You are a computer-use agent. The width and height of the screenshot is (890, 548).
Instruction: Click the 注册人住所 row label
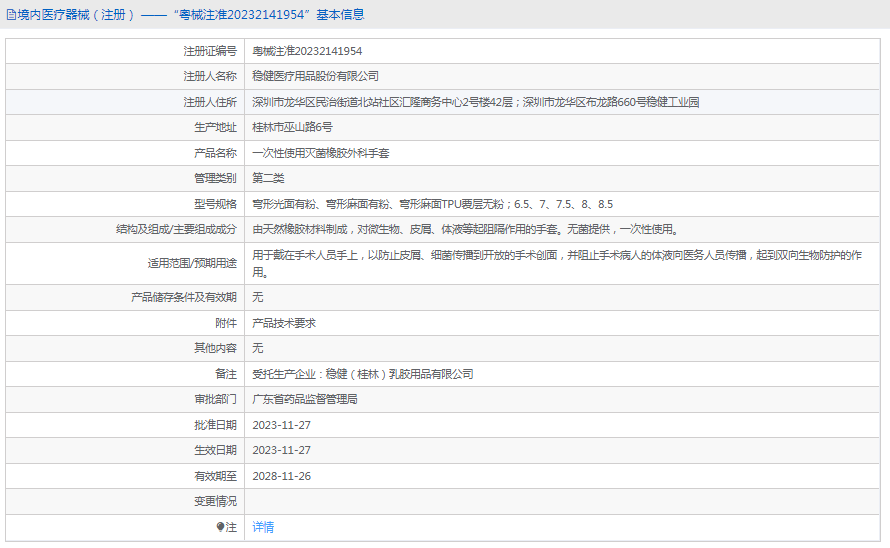[209, 102]
